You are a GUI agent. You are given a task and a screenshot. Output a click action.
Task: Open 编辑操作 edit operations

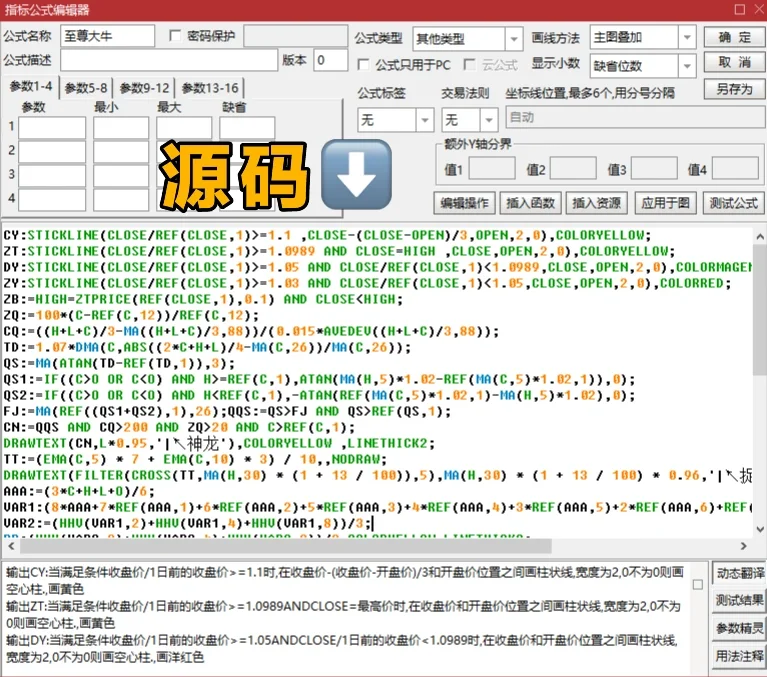click(x=464, y=203)
